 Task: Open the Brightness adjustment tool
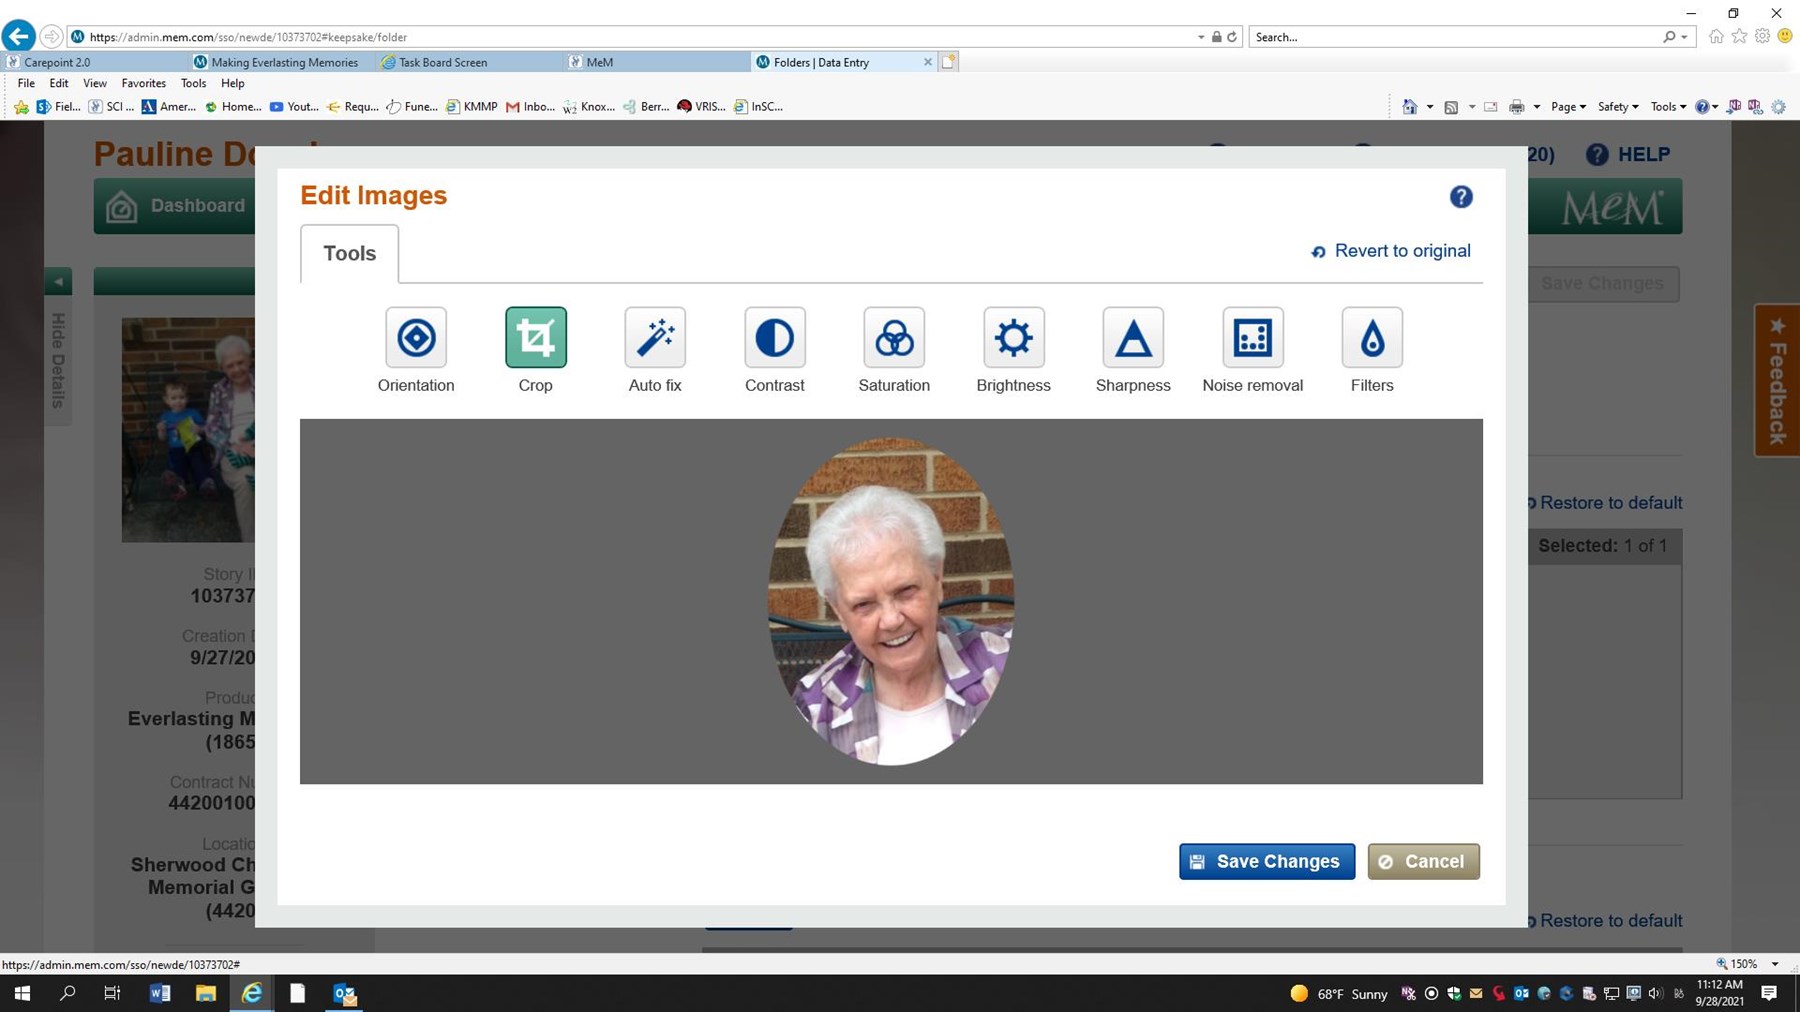[1013, 338]
